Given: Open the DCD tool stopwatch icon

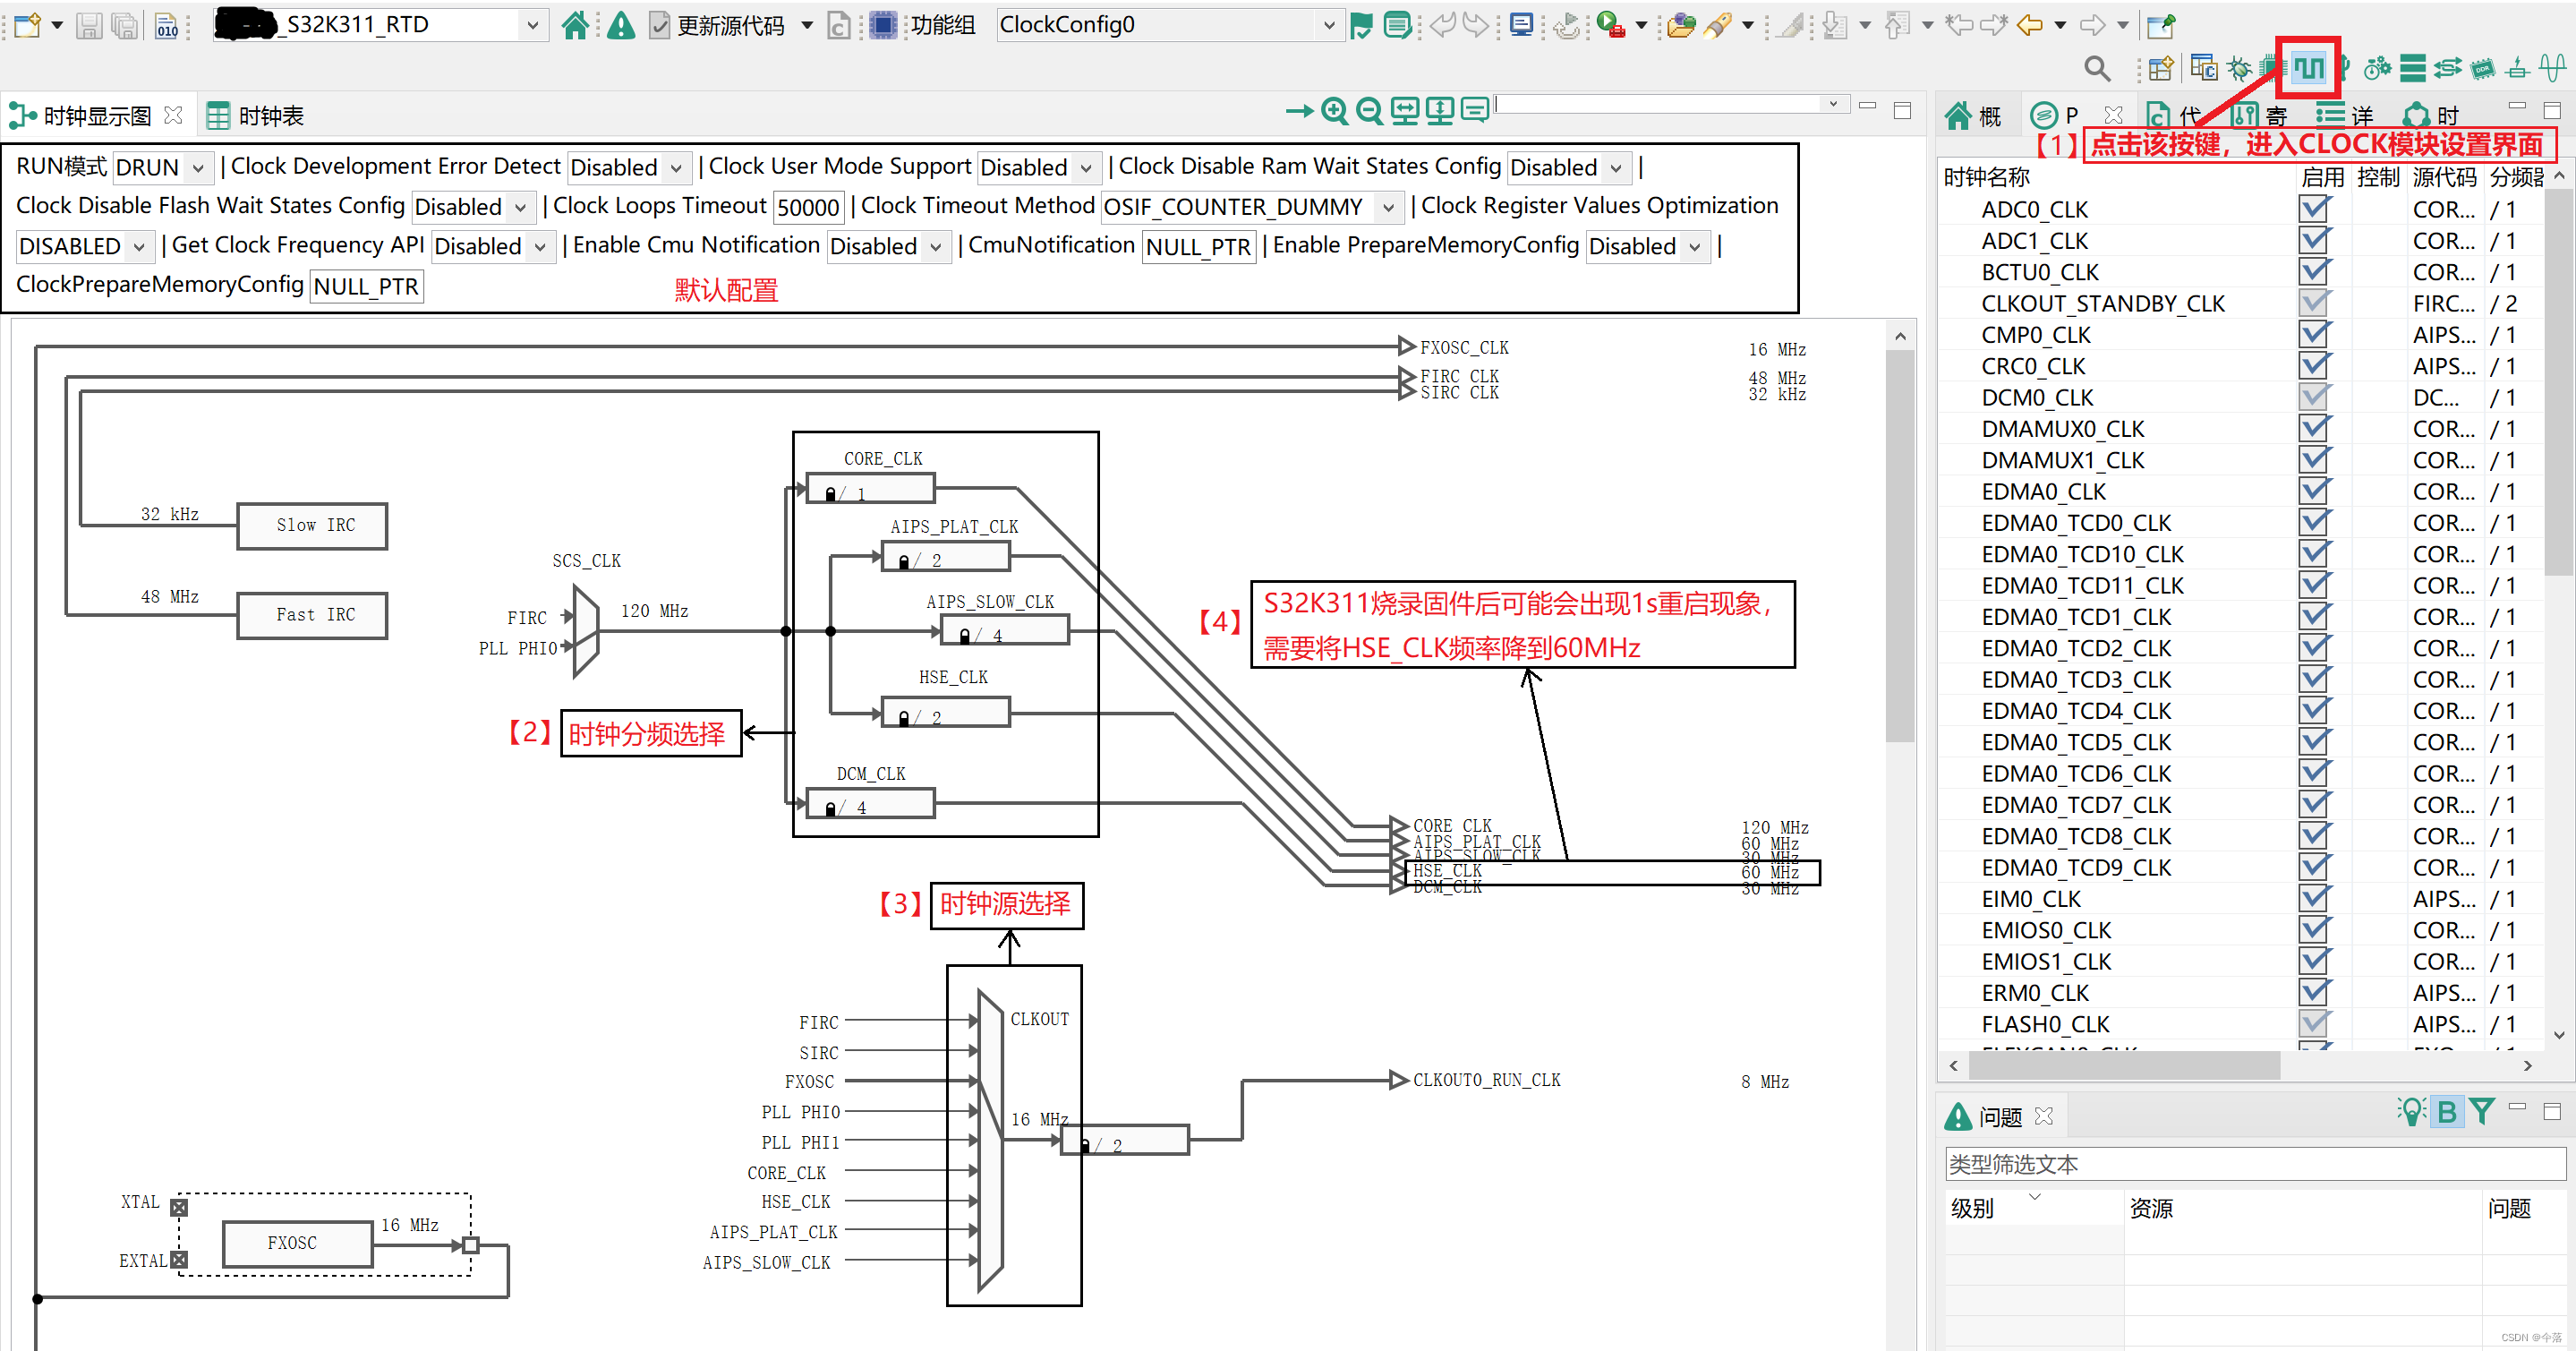Looking at the screenshot, I should pos(2377,67).
